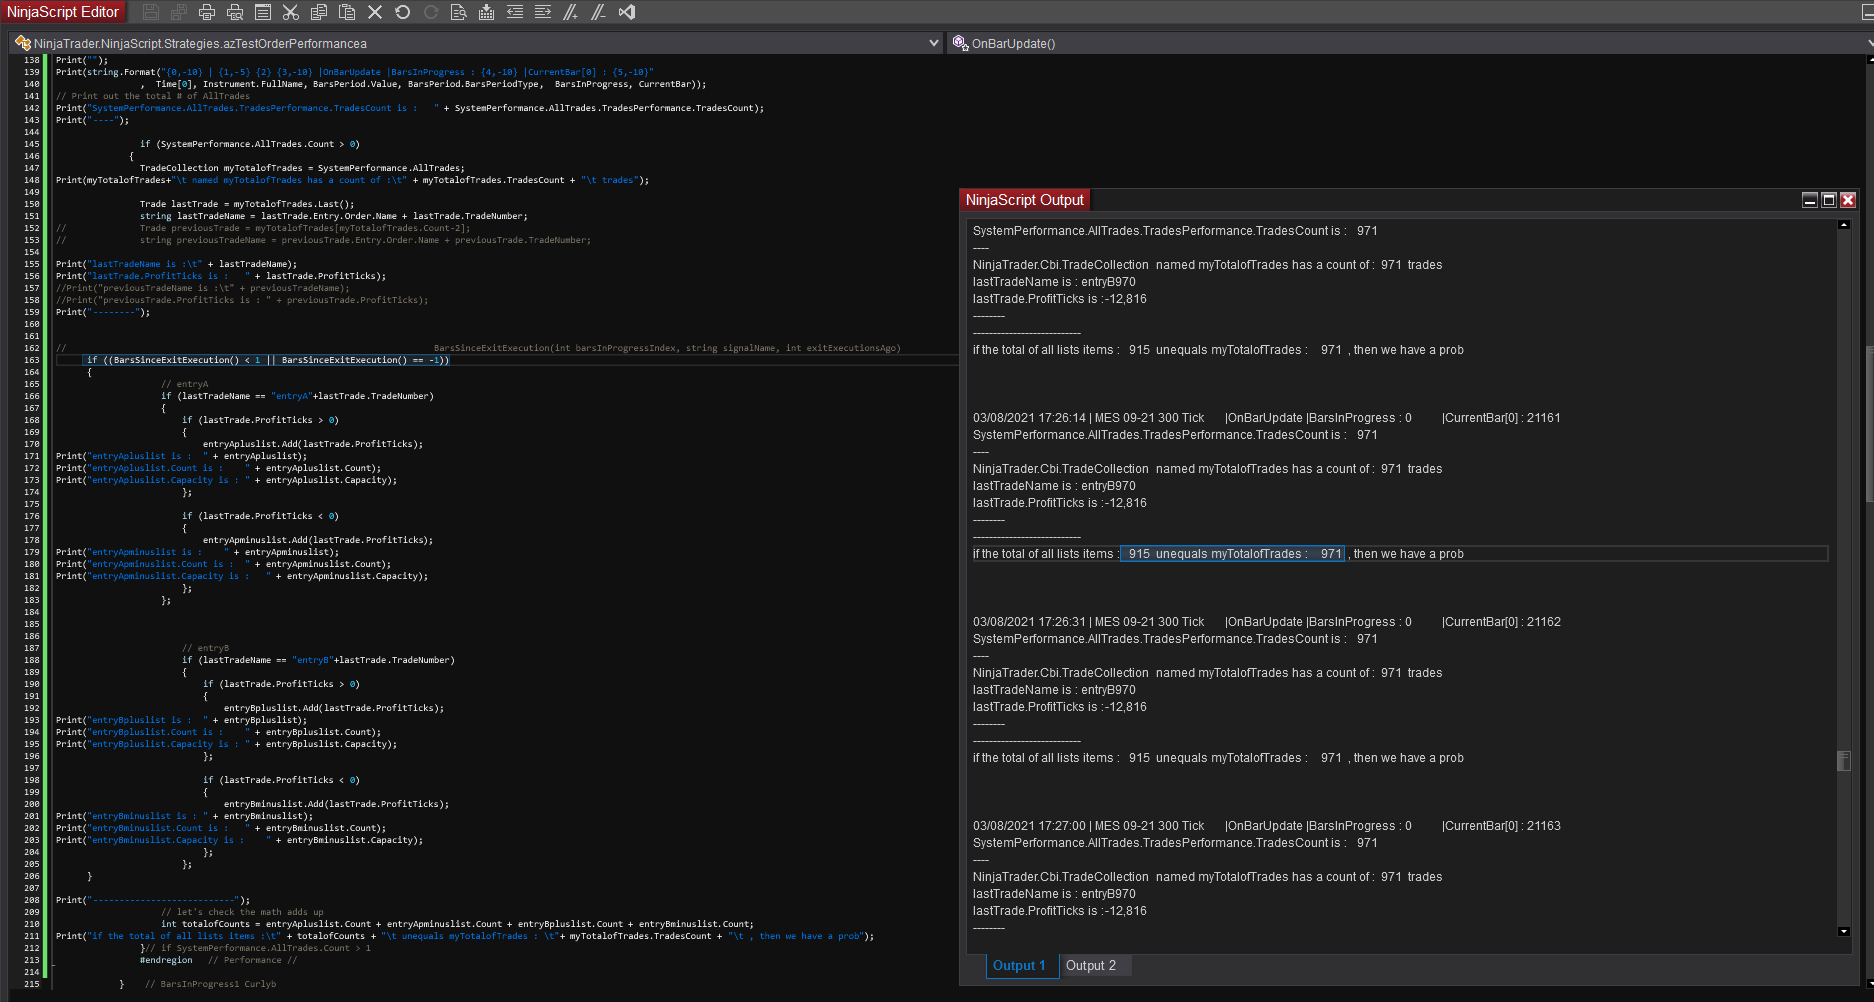Image resolution: width=1874 pixels, height=1002 pixels.
Task: Open the azTestOrderPerformancea class dropdown
Action: [476, 43]
